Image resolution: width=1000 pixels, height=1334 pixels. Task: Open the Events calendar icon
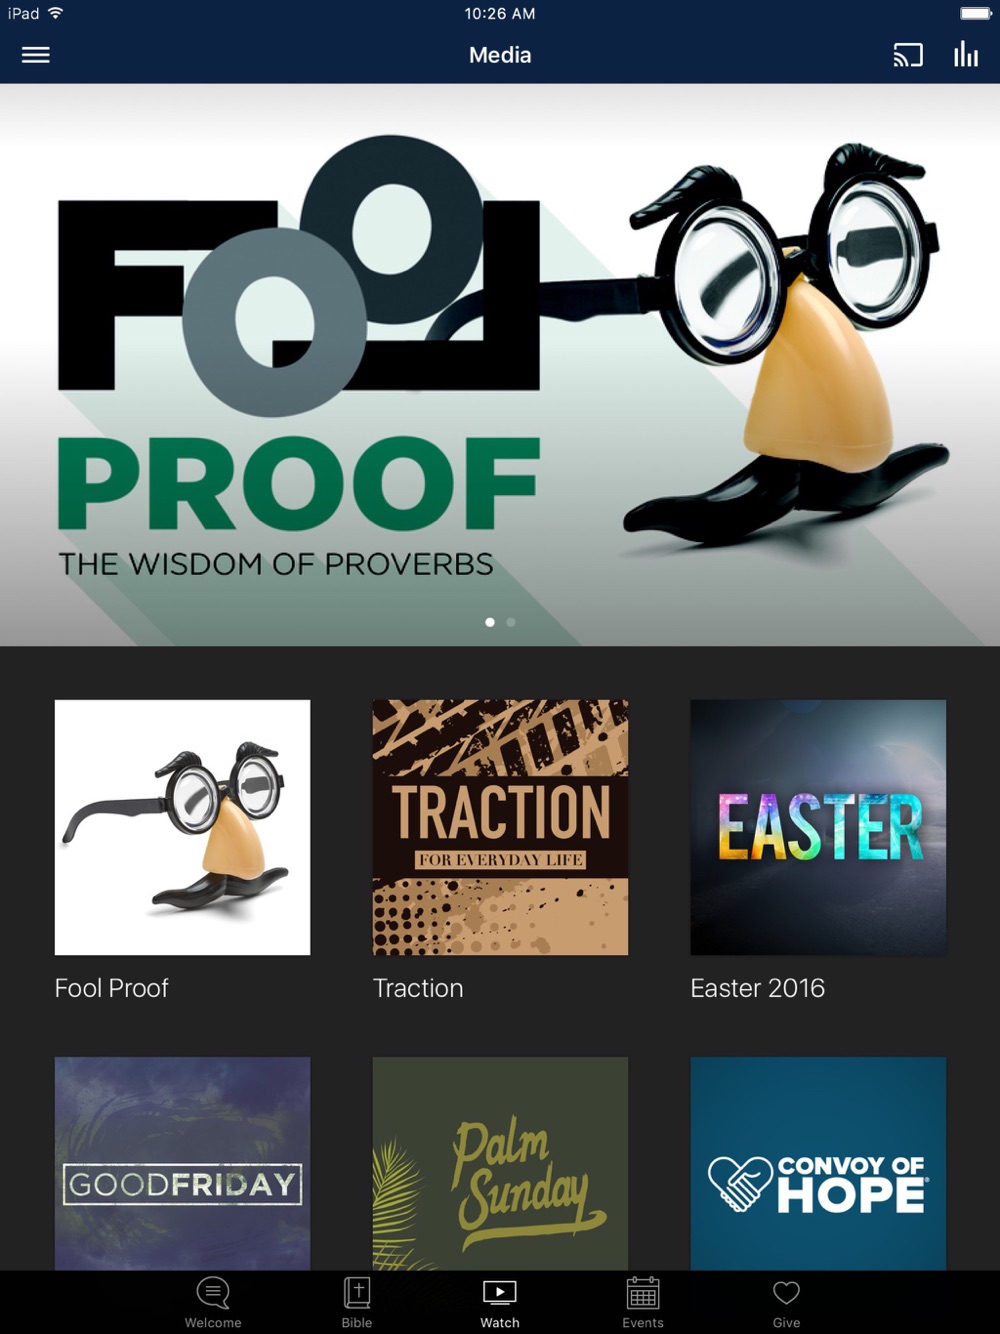tap(643, 1293)
